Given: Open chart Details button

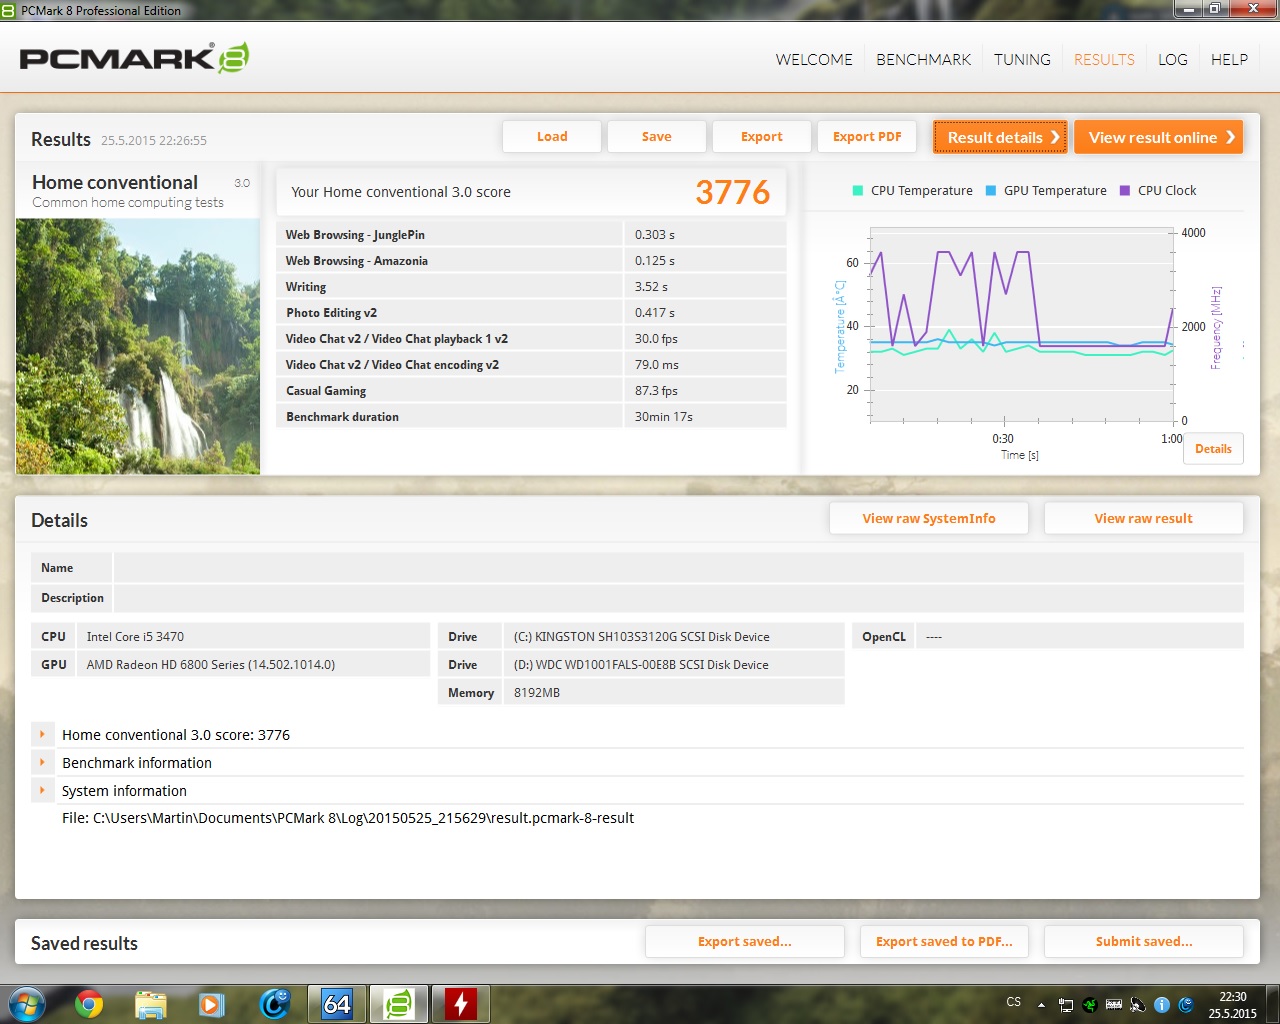Looking at the screenshot, I should point(1214,449).
